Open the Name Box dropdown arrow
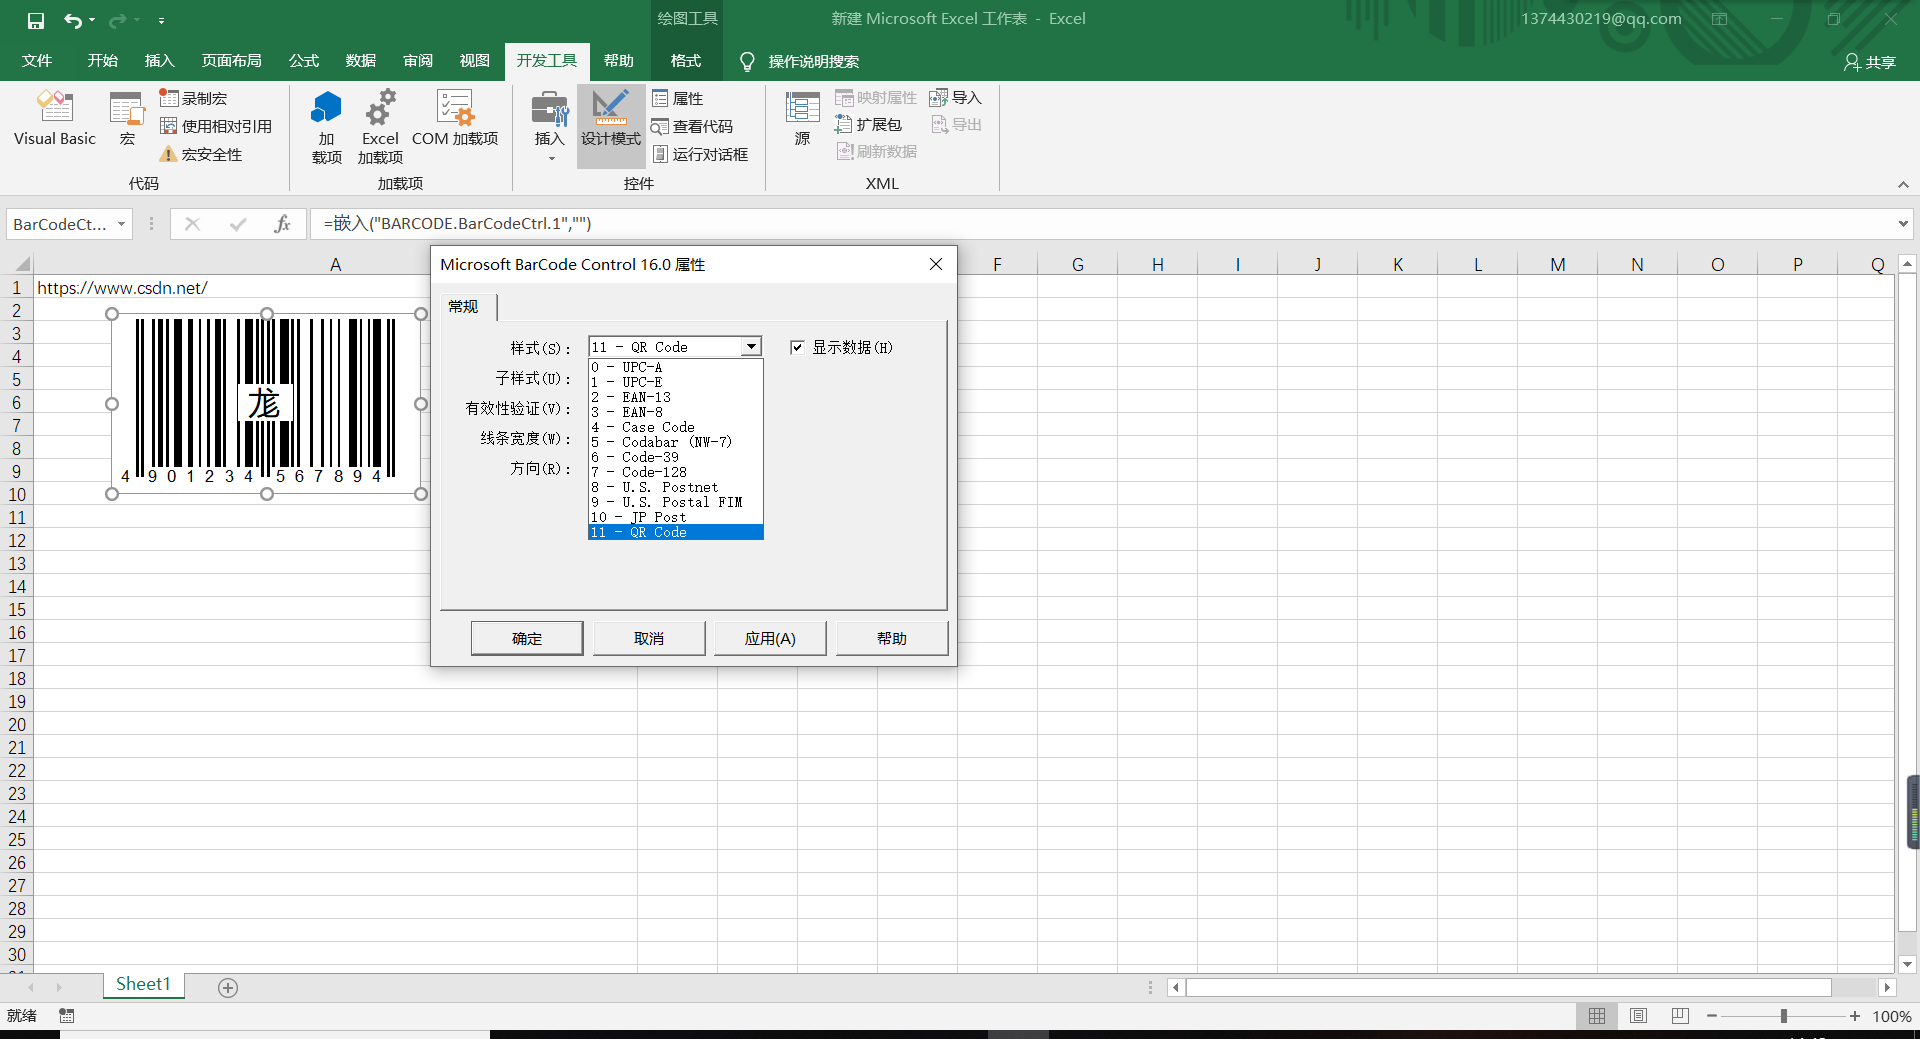This screenshot has height=1039, width=1920. pos(122,223)
